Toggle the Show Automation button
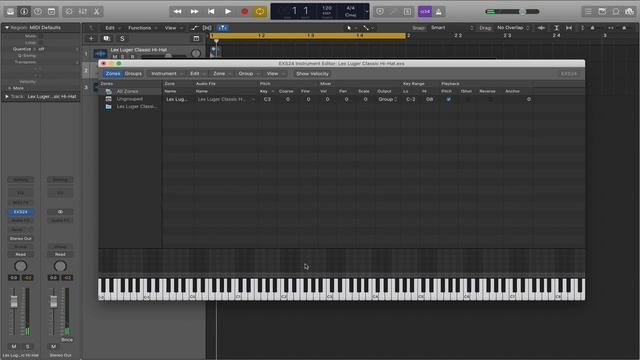This screenshot has height=360, width=640. pos(195,28)
